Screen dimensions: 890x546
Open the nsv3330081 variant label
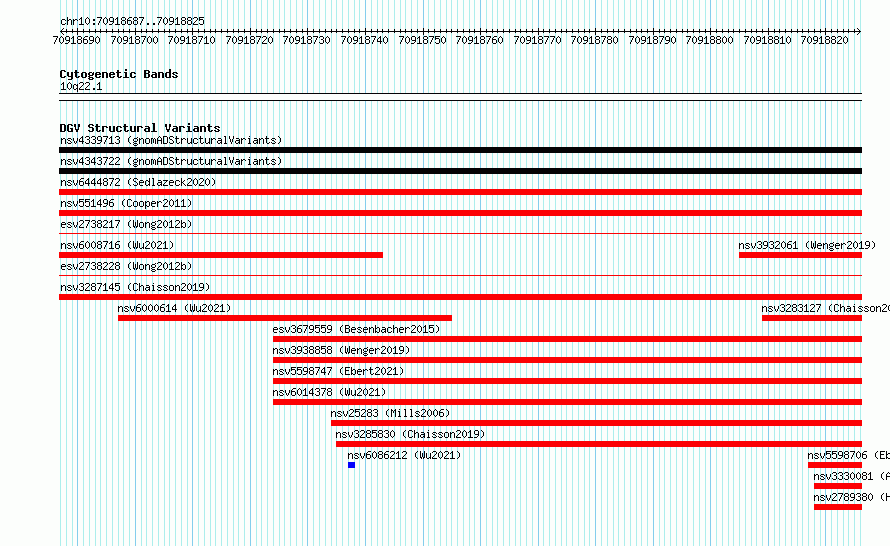point(851,476)
